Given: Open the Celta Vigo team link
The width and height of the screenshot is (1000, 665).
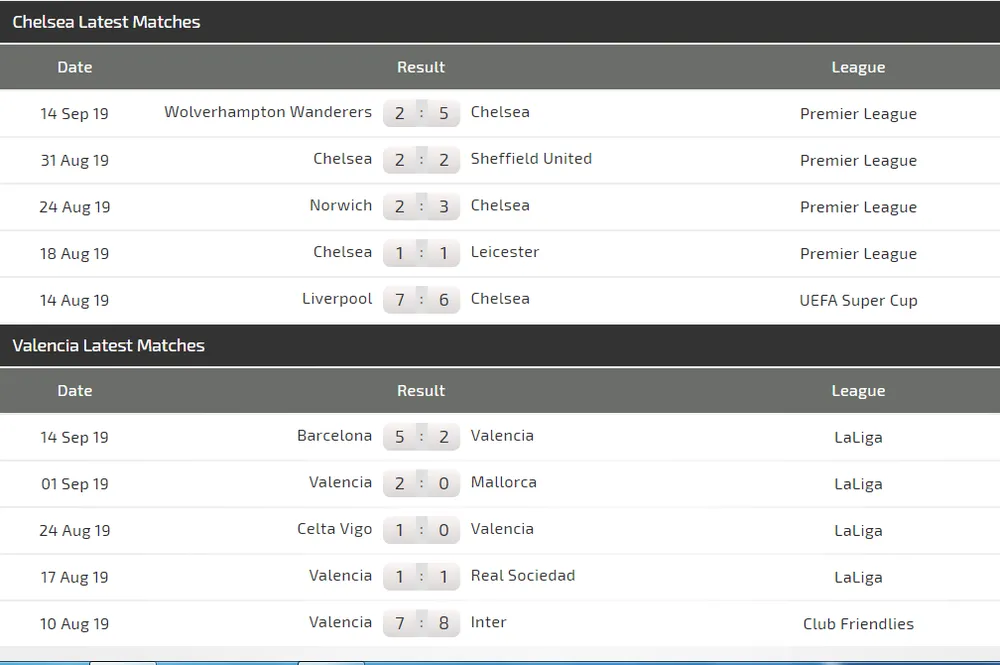Looking at the screenshot, I should 335,529.
